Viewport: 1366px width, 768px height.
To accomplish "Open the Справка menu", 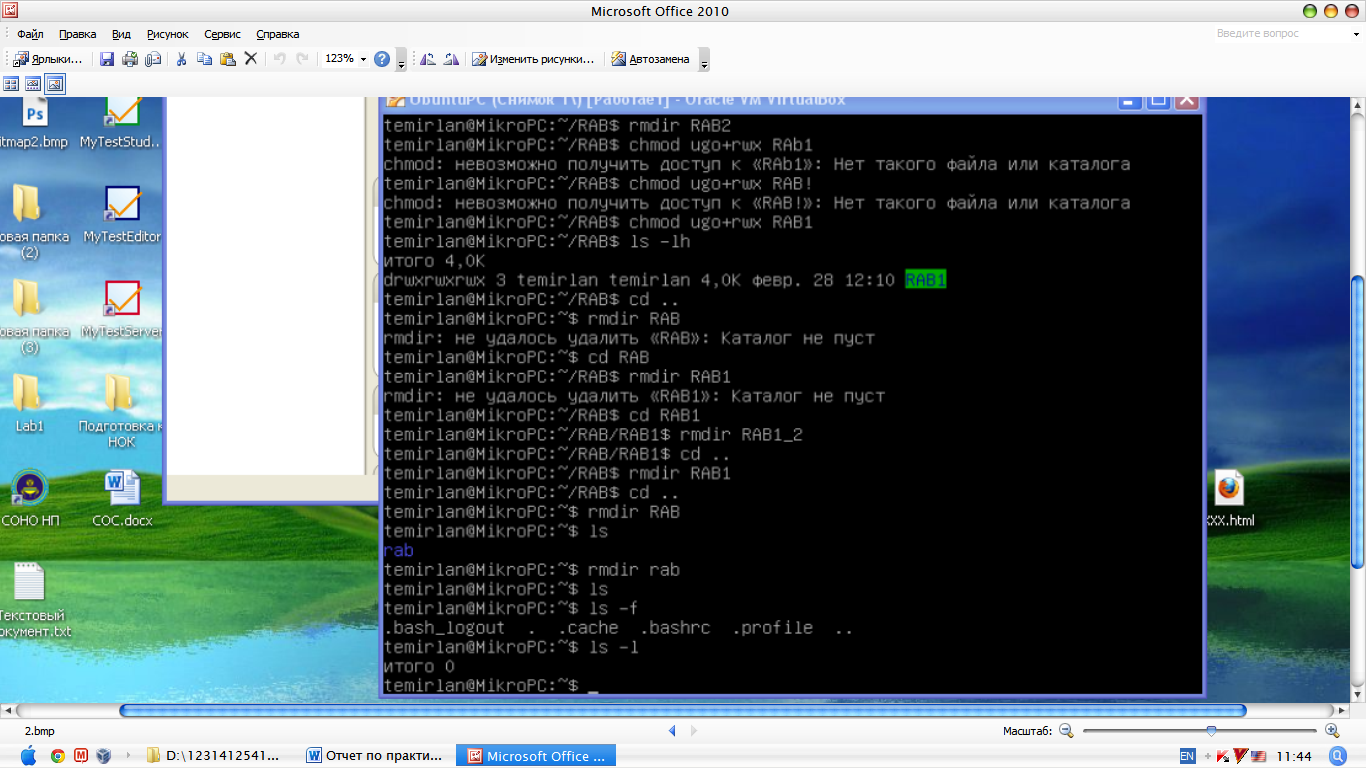I will pos(277,34).
